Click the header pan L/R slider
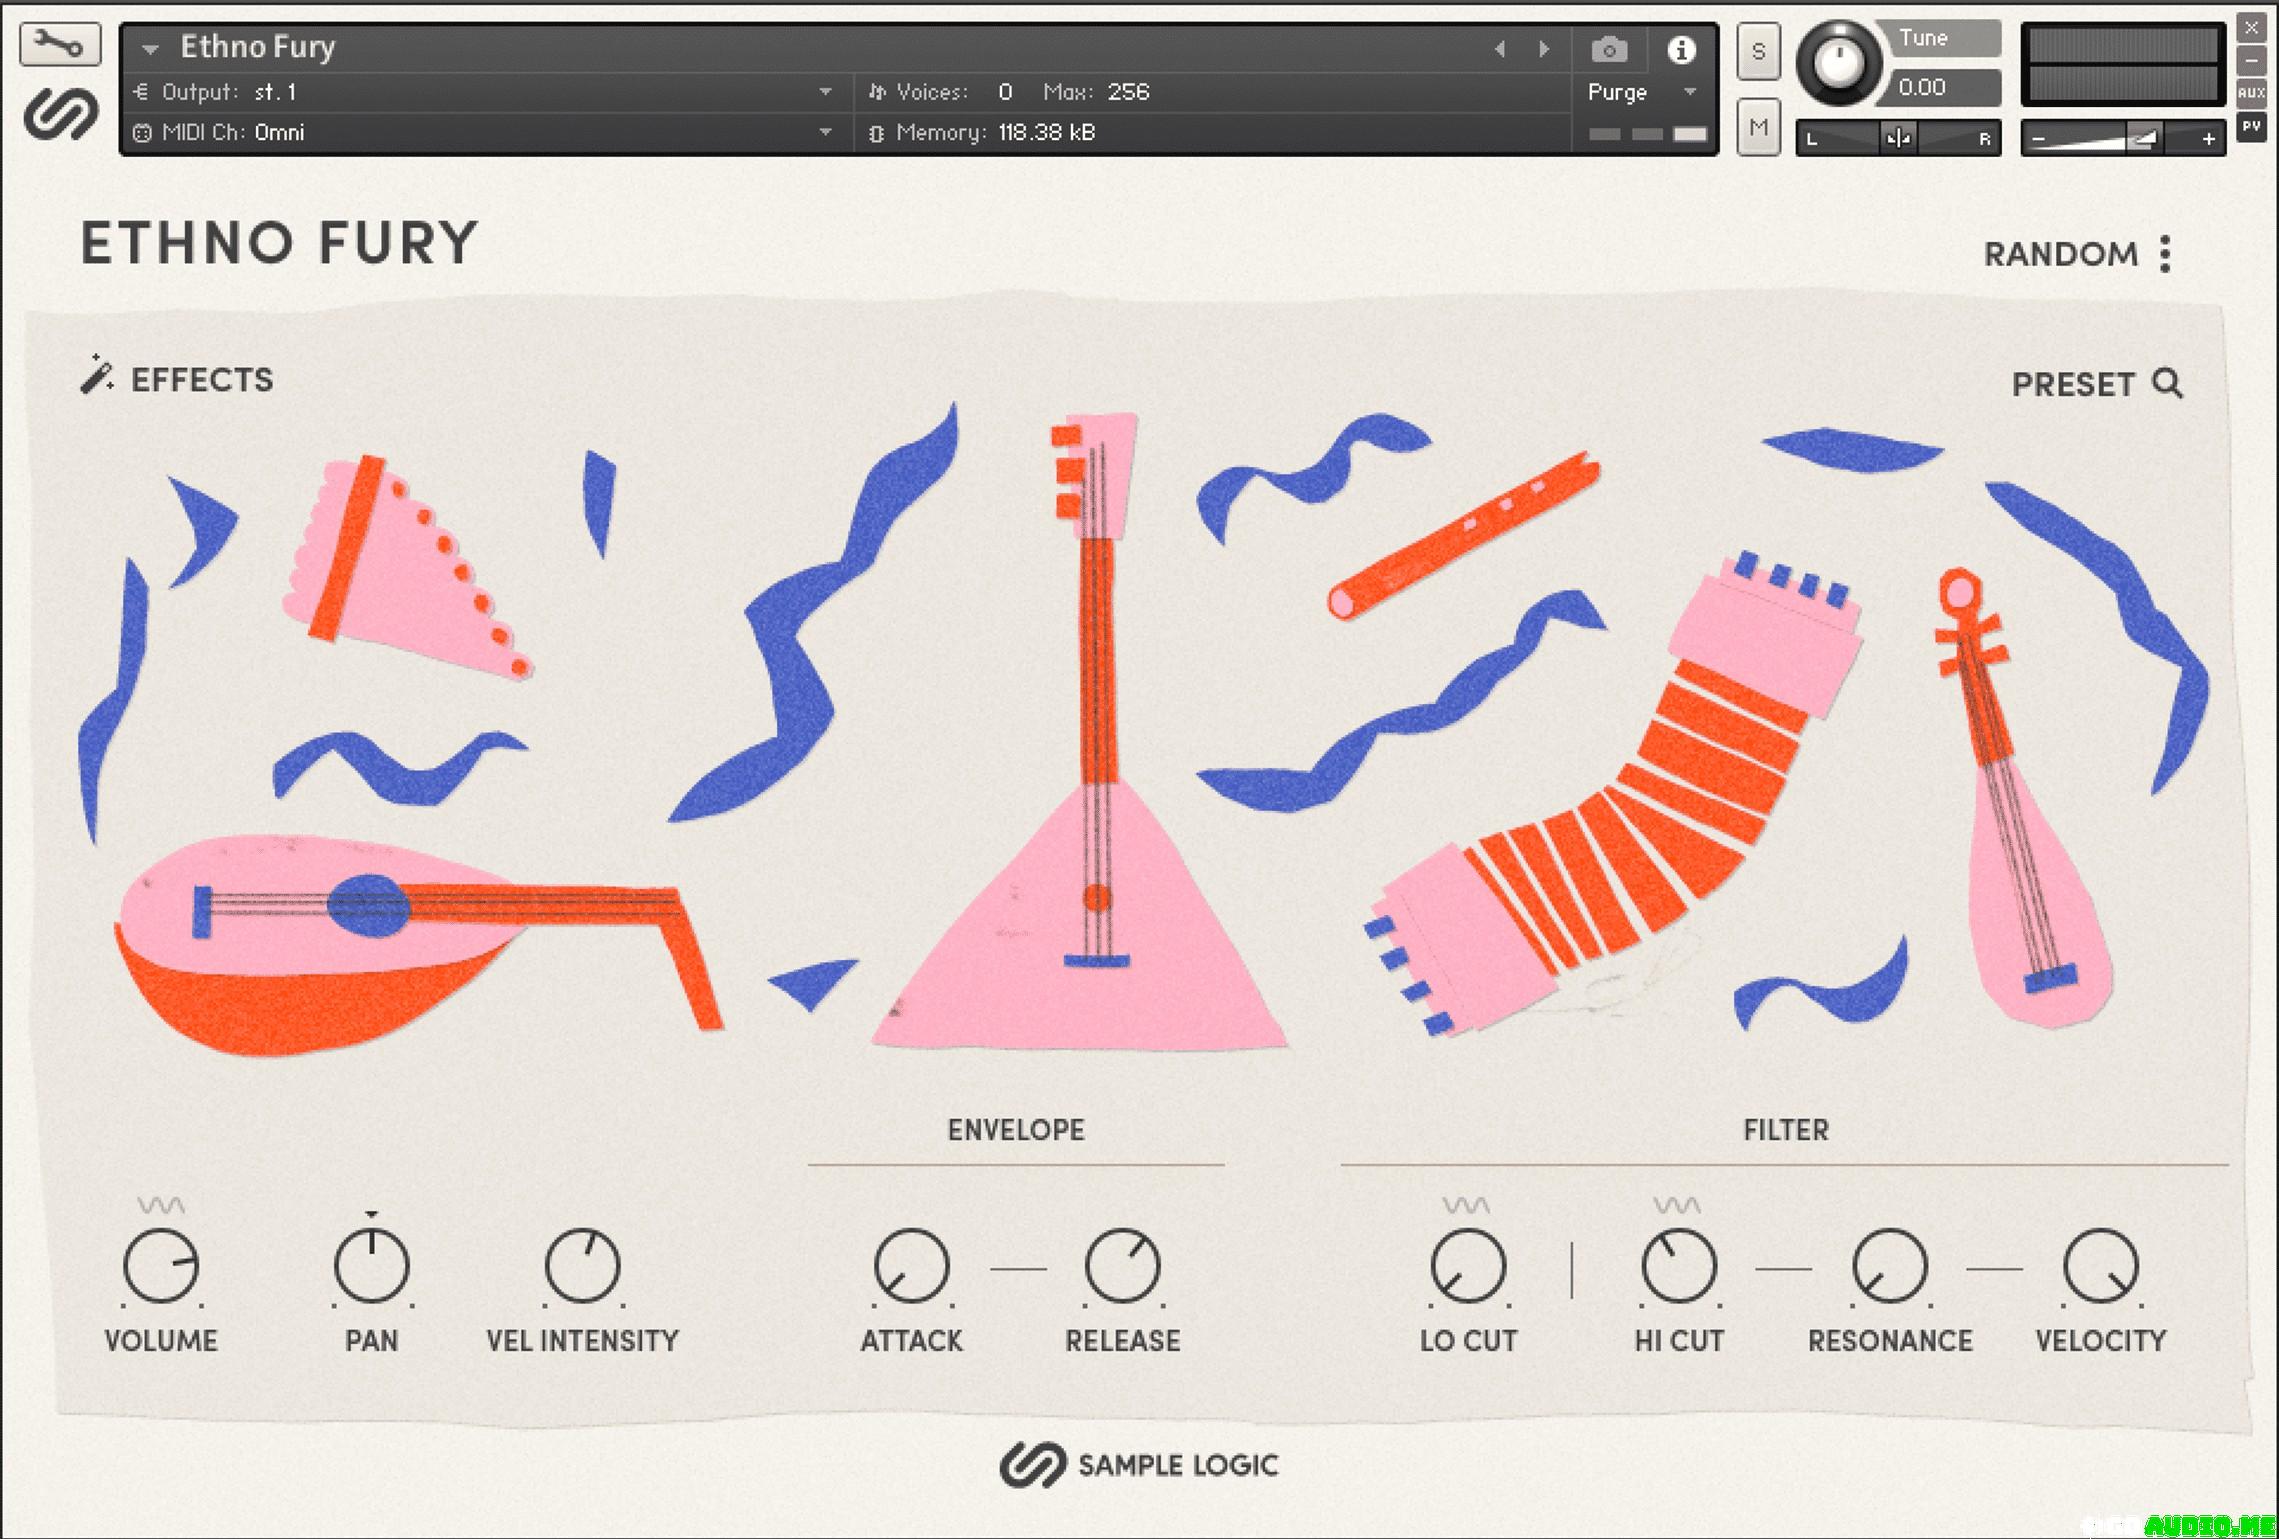Image resolution: width=2279 pixels, height=1539 pixels. tap(1898, 138)
